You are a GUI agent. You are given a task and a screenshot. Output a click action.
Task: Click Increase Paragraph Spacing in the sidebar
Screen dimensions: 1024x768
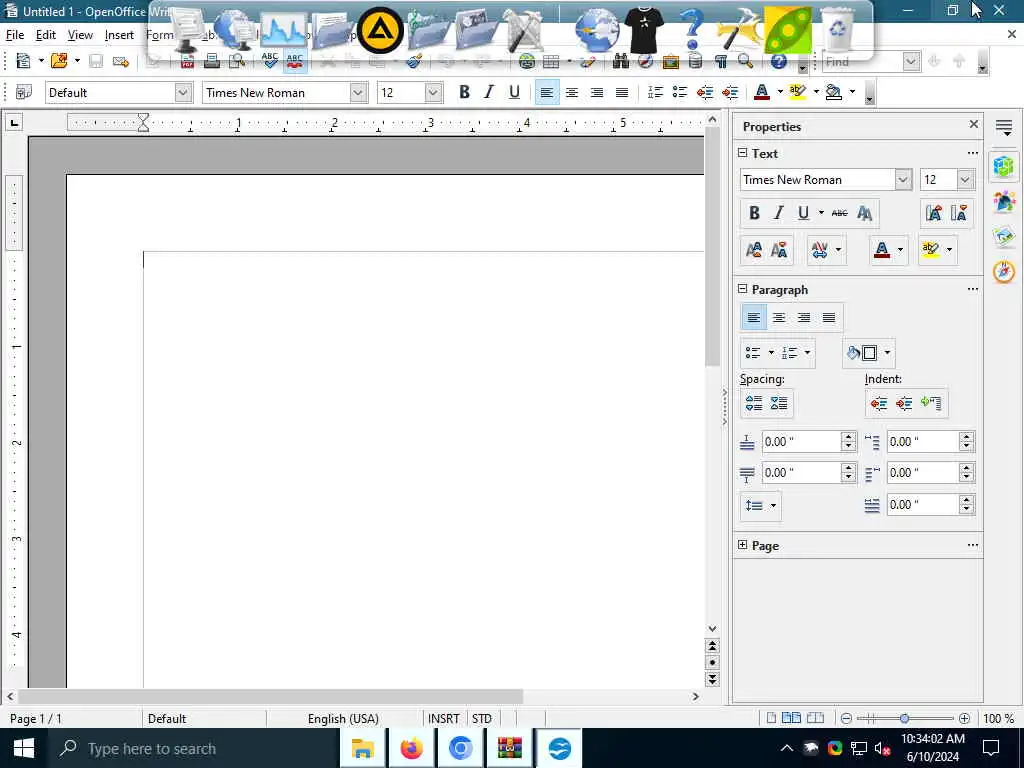pyautogui.click(x=754, y=403)
